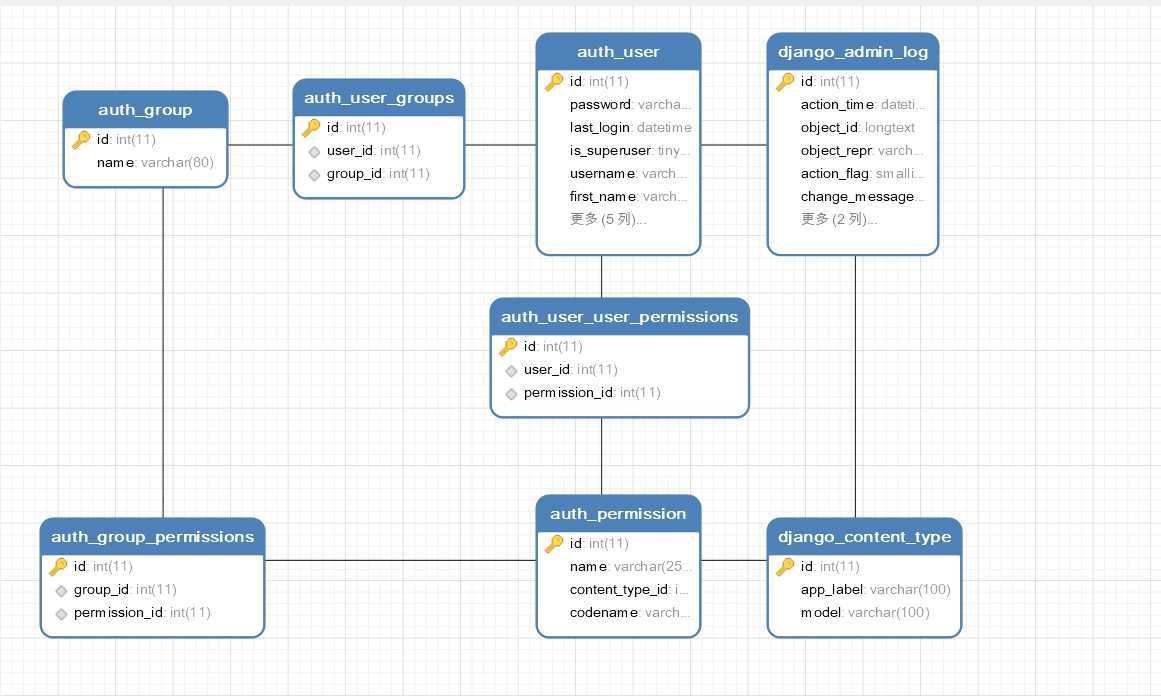Click primary key icon in auth_group
Screen dimensions: 1161x696
[x=81, y=139]
